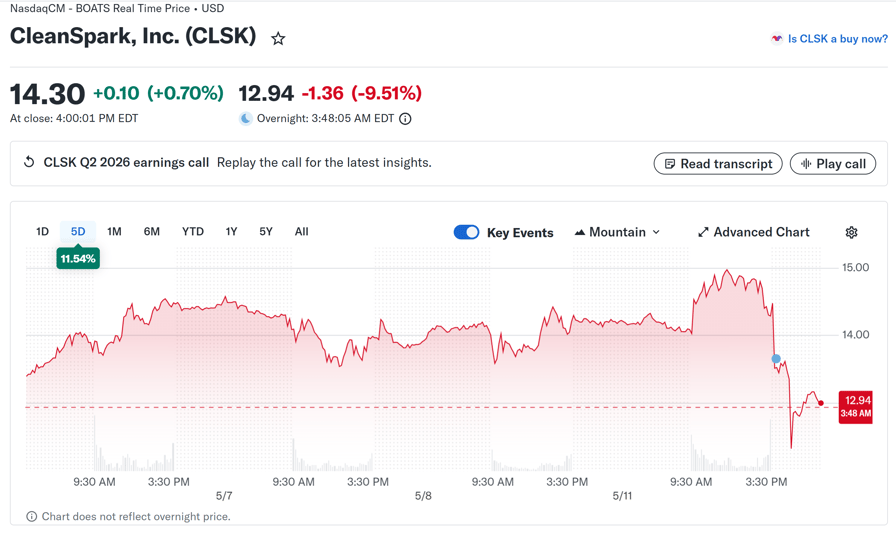Toggle the Key Events switch off

click(x=466, y=232)
